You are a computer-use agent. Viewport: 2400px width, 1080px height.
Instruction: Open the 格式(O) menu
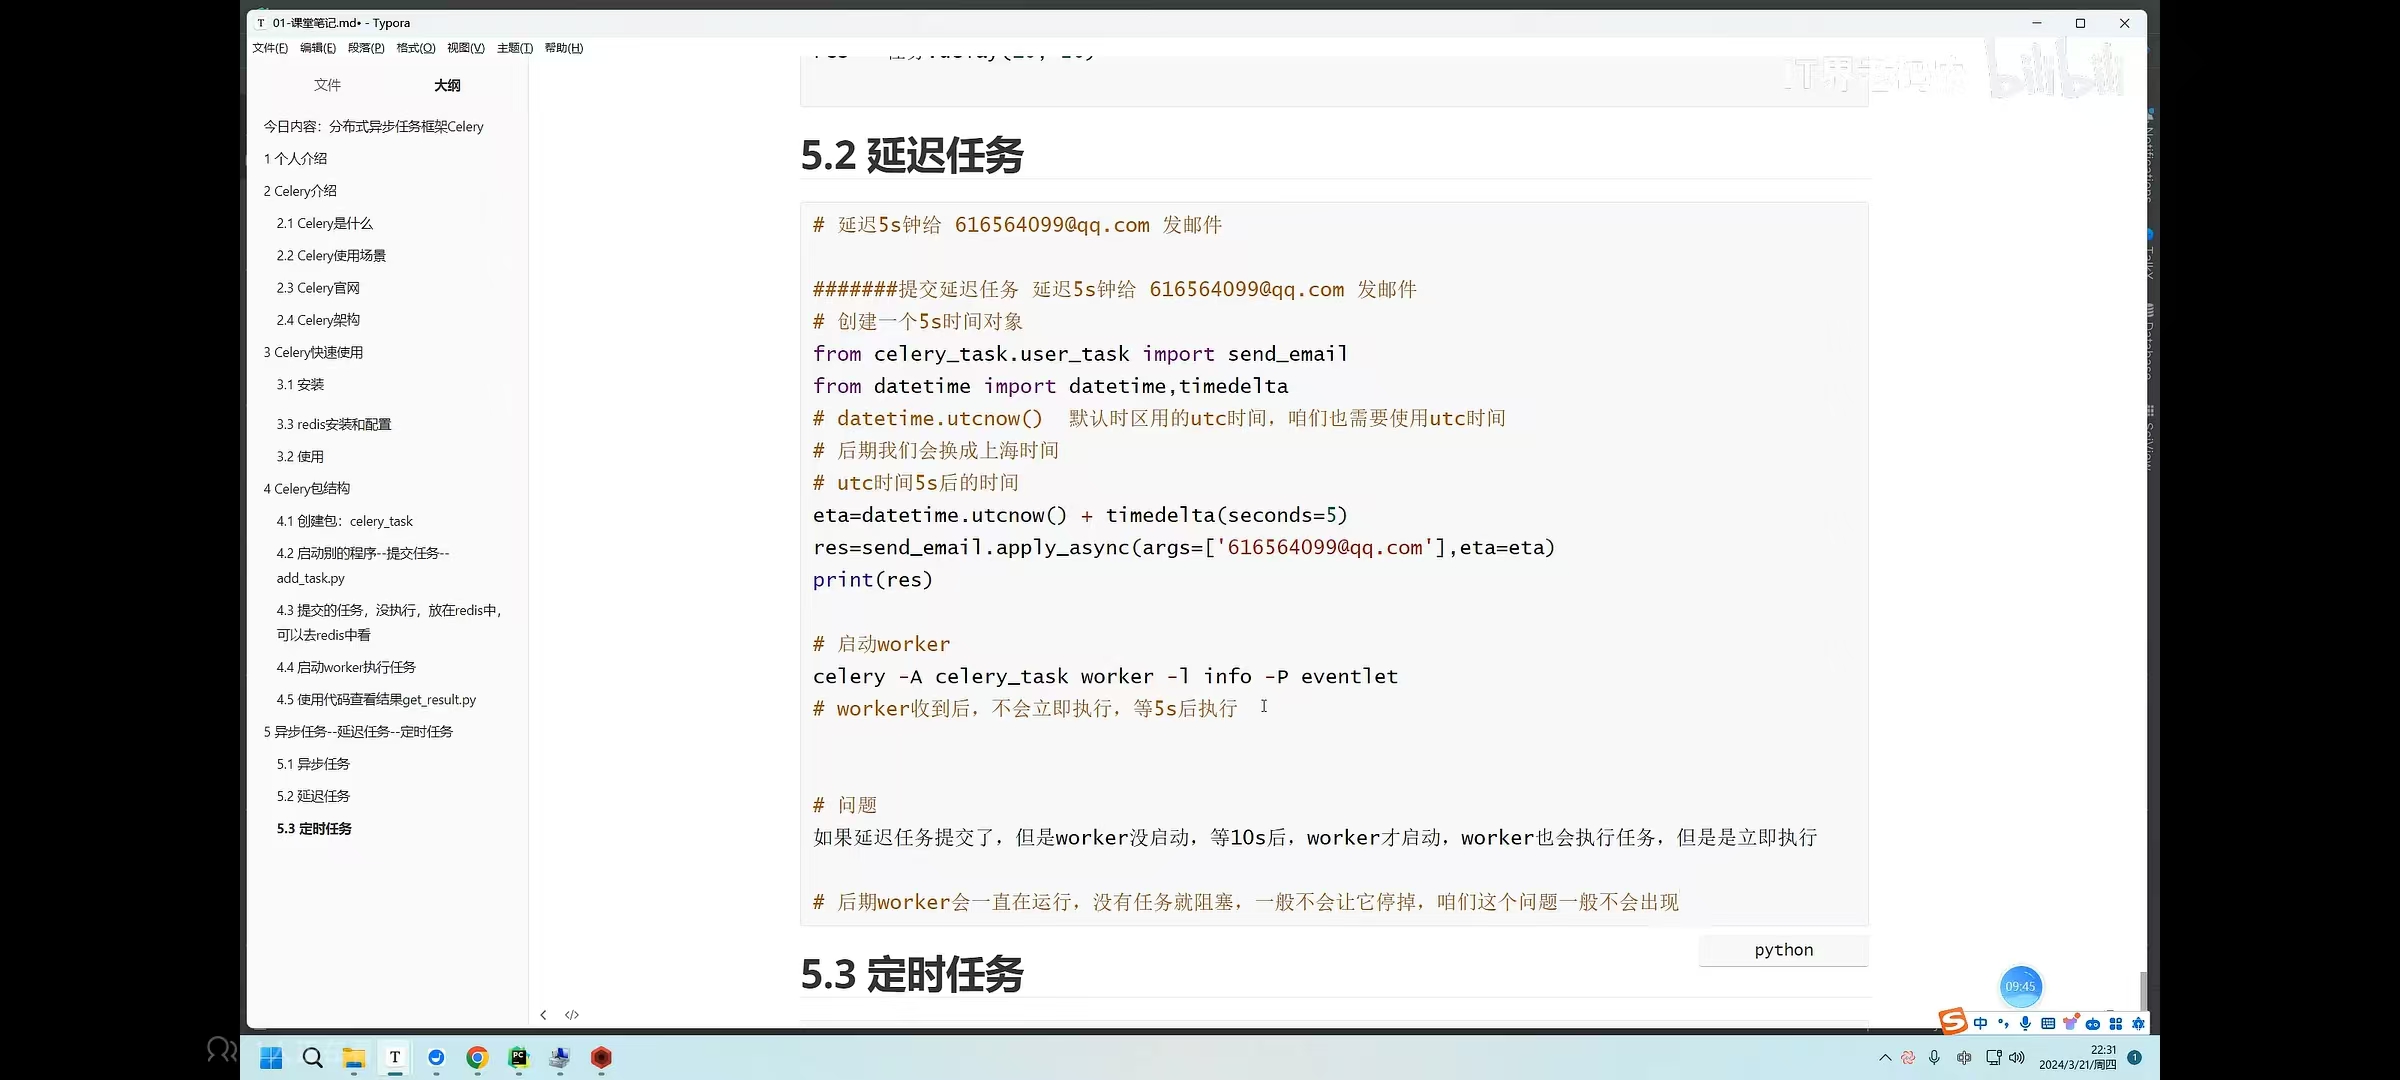(415, 48)
